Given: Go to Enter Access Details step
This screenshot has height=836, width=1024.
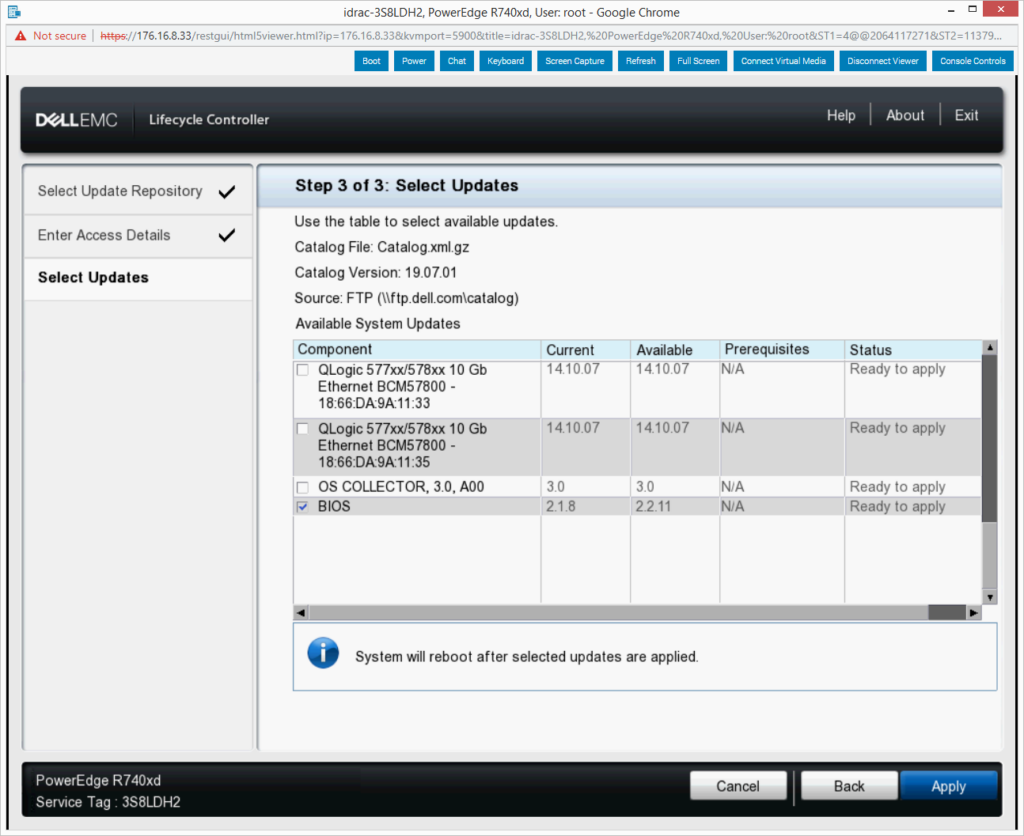Looking at the screenshot, I should click(x=138, y=235).
